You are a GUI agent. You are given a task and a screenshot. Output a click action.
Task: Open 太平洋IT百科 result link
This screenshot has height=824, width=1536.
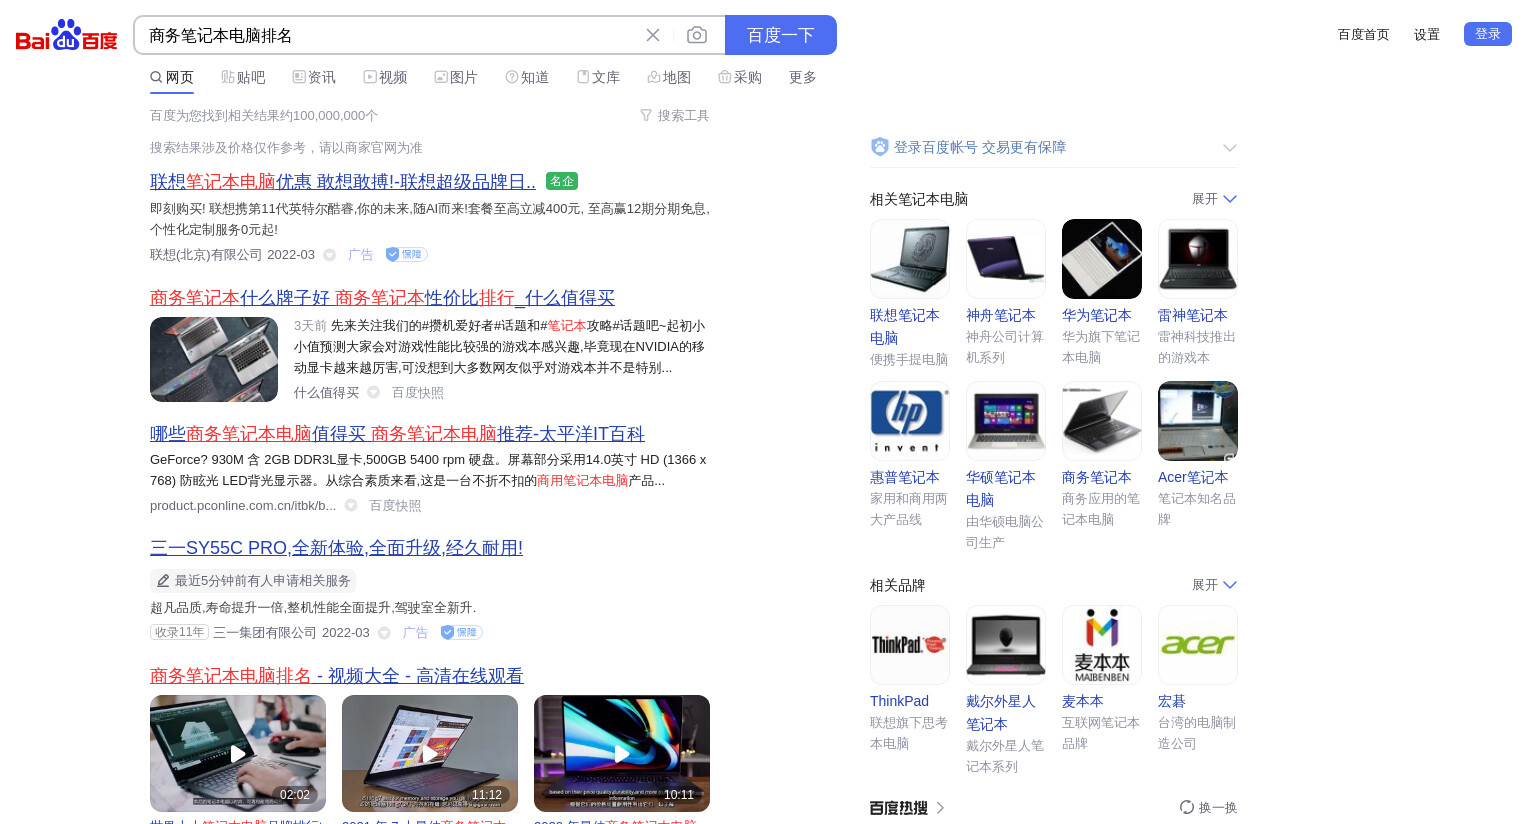(x=397, y=434)
